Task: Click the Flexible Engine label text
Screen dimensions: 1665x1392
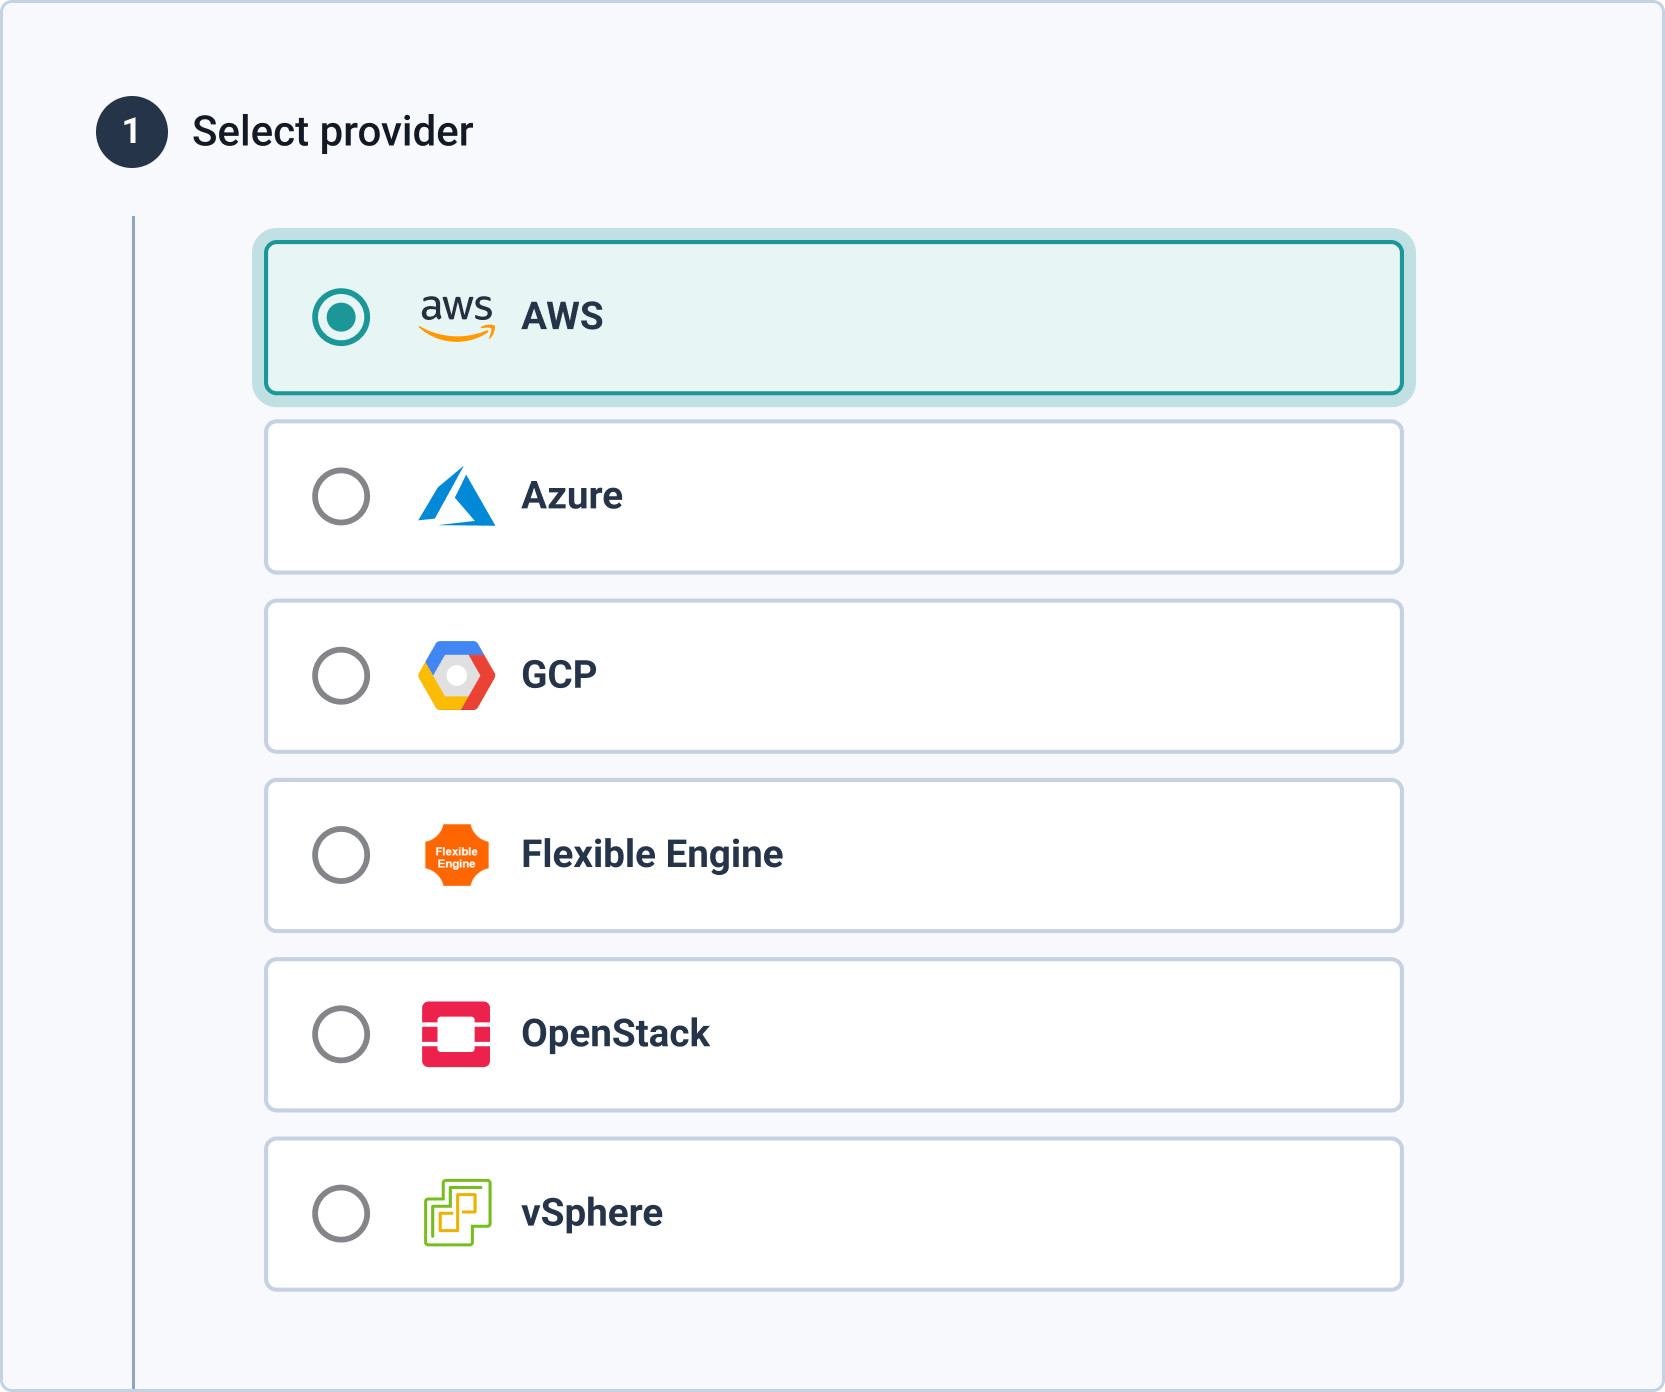Action: 652,855
